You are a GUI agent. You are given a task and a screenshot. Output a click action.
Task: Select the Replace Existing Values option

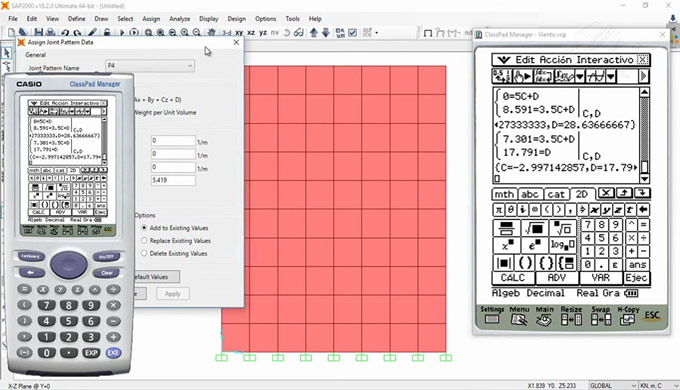pyautogui.click(x=176, y=240)
